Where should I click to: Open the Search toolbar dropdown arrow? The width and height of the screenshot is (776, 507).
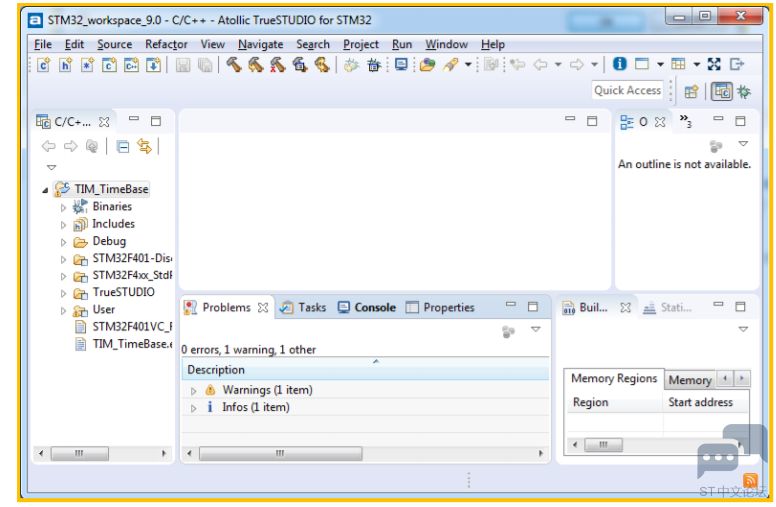coord(468,65)
